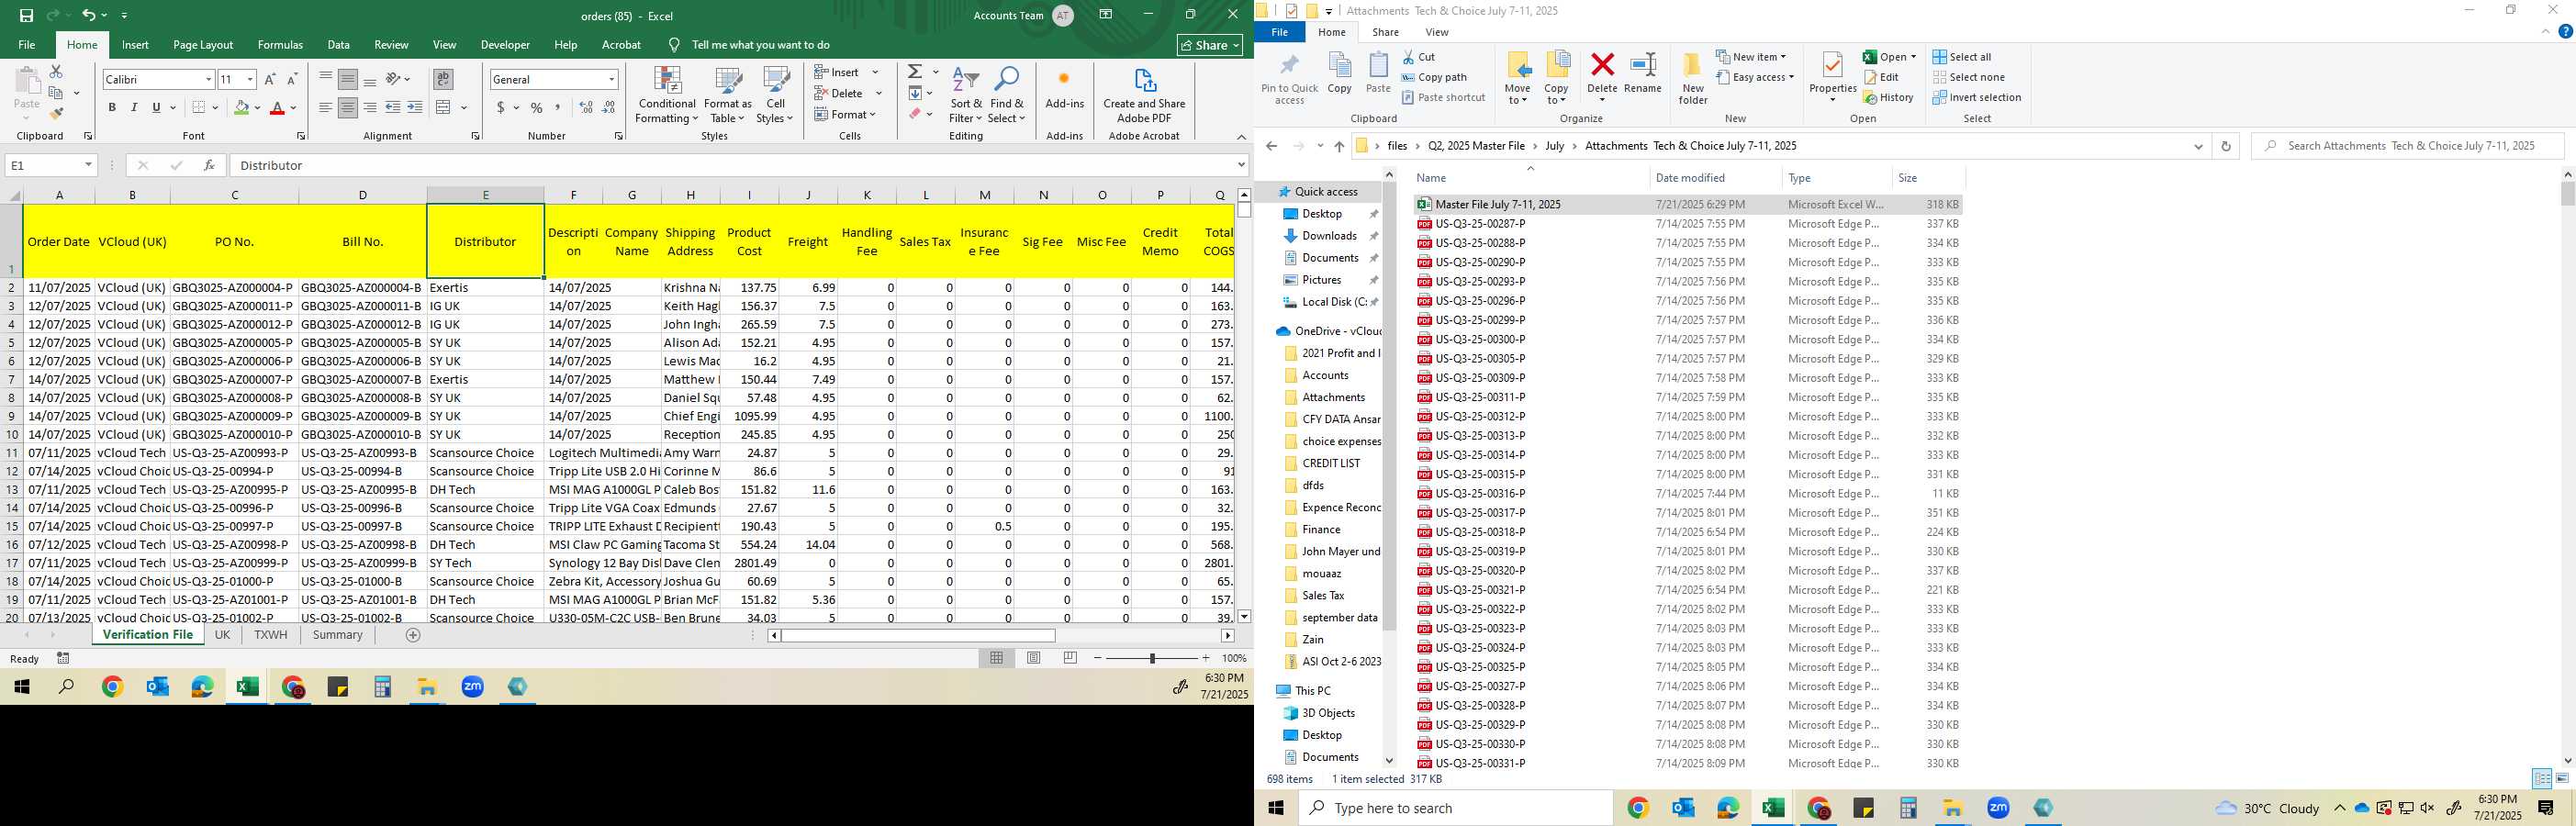Screen dimensions: 2576x826
Task: Click the Explorer Refresh button
Action: pyautogui.click(x=2225, y=146)
